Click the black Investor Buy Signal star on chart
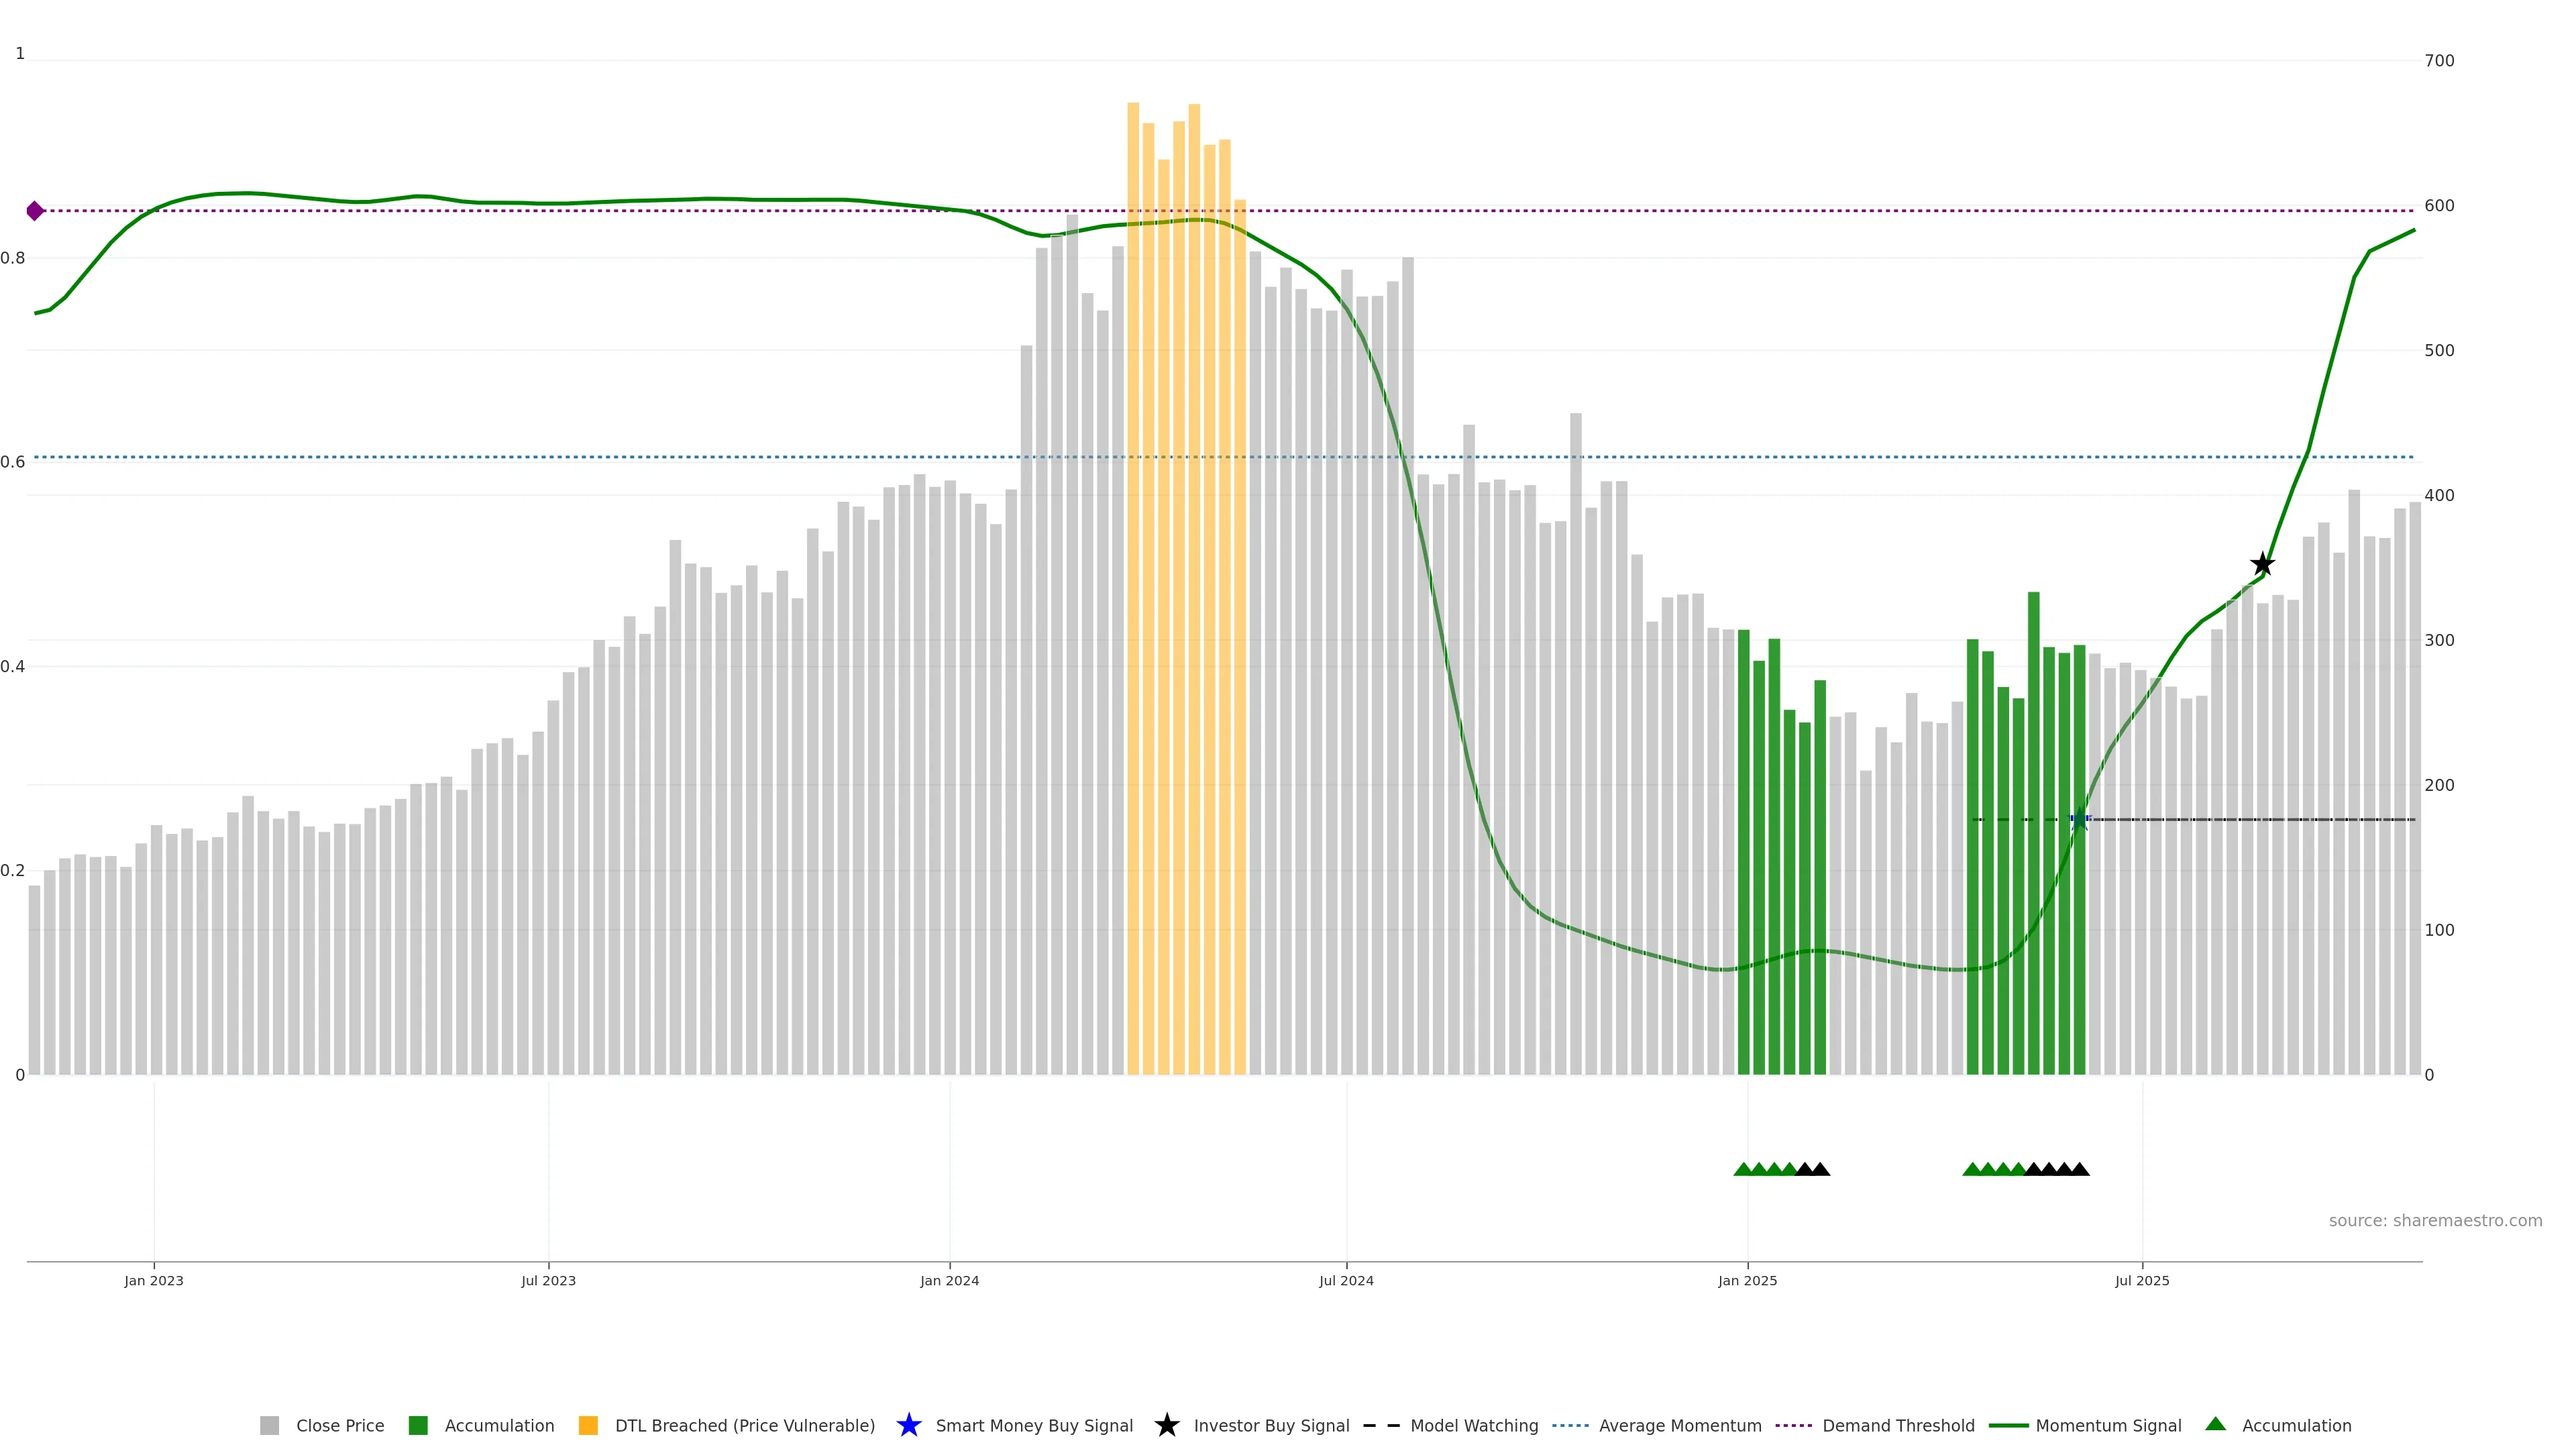Screen dimensions: 2576x1449 (2262, 564)
